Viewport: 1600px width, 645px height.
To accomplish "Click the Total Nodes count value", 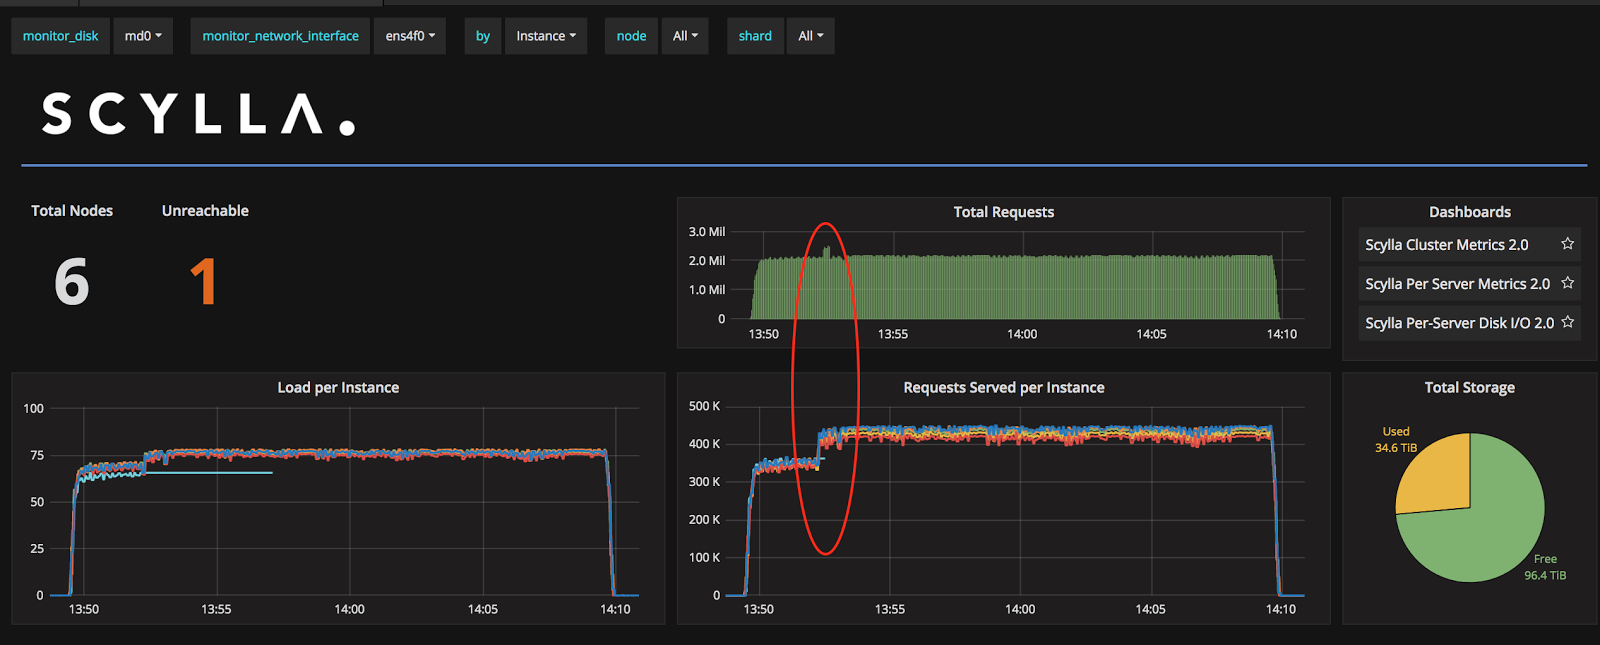I will [x=72, y=282].
